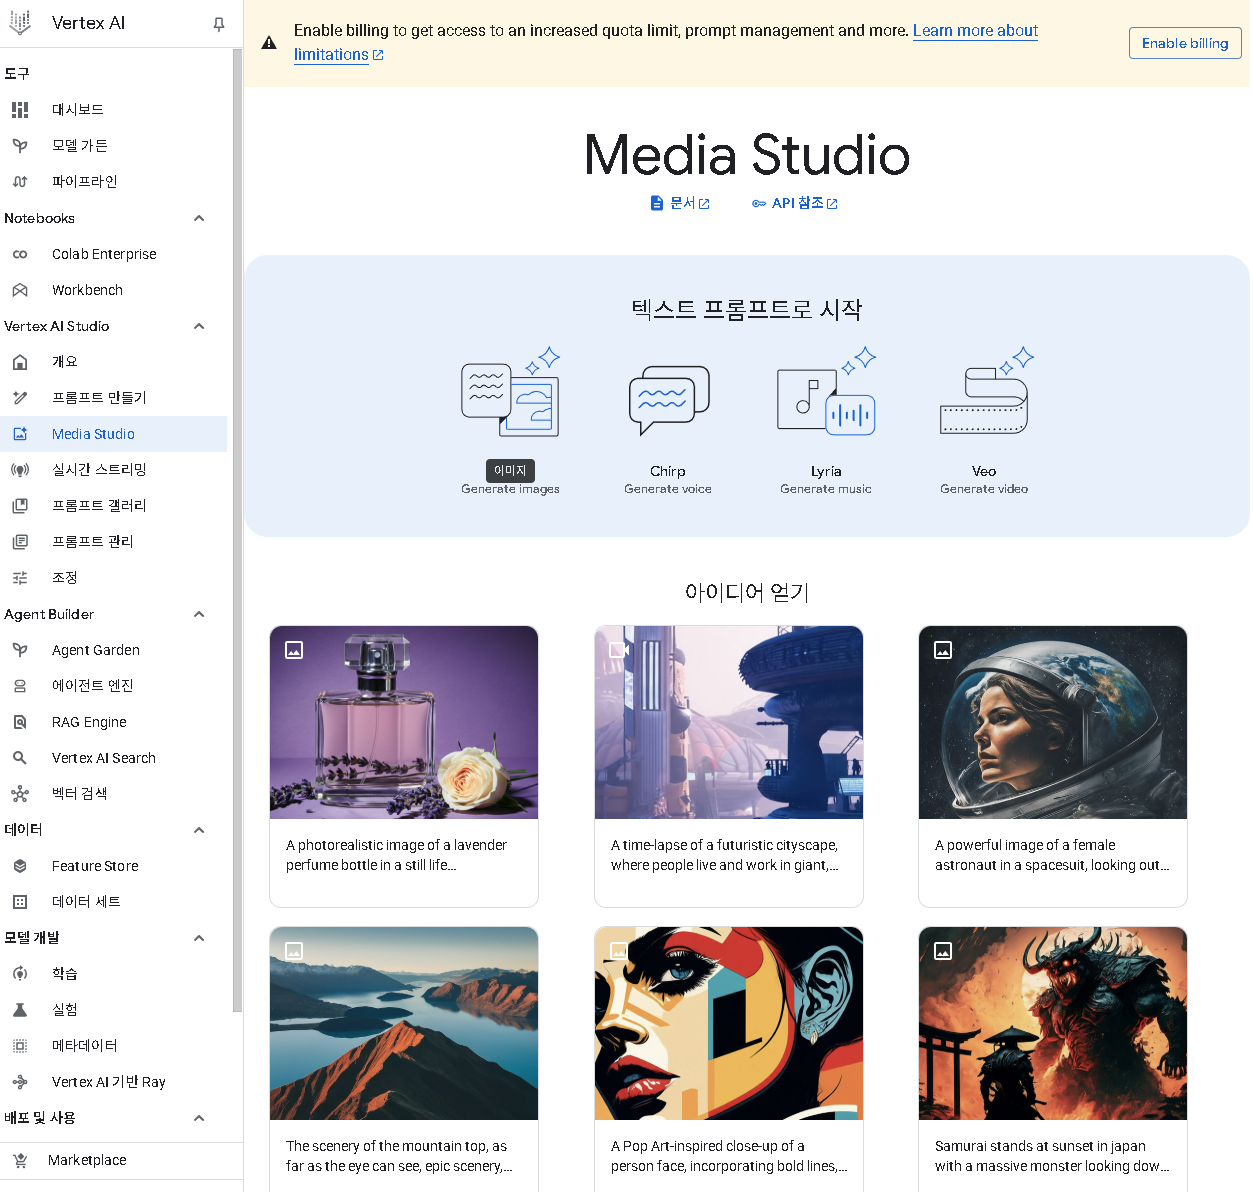Click 에이전트 엔진 icon

coord(20,686)
